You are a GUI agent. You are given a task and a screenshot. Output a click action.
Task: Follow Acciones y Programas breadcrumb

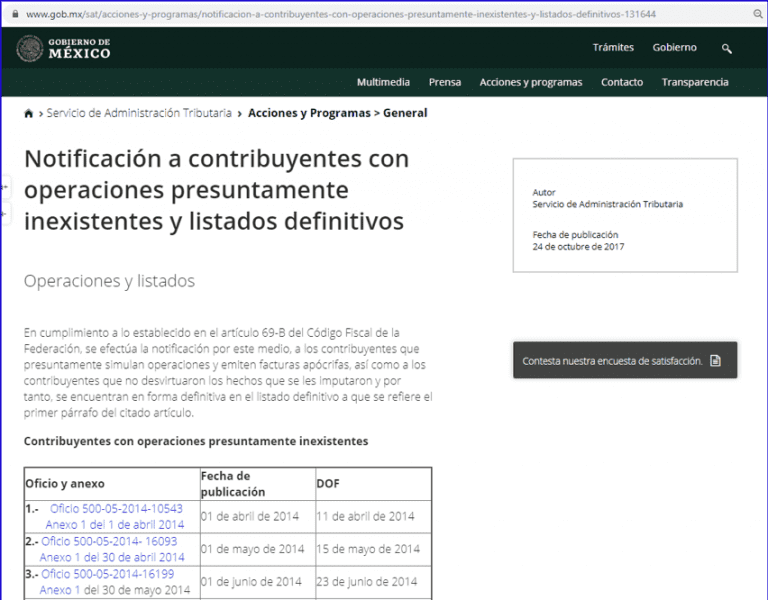click(x=309, y=113)
